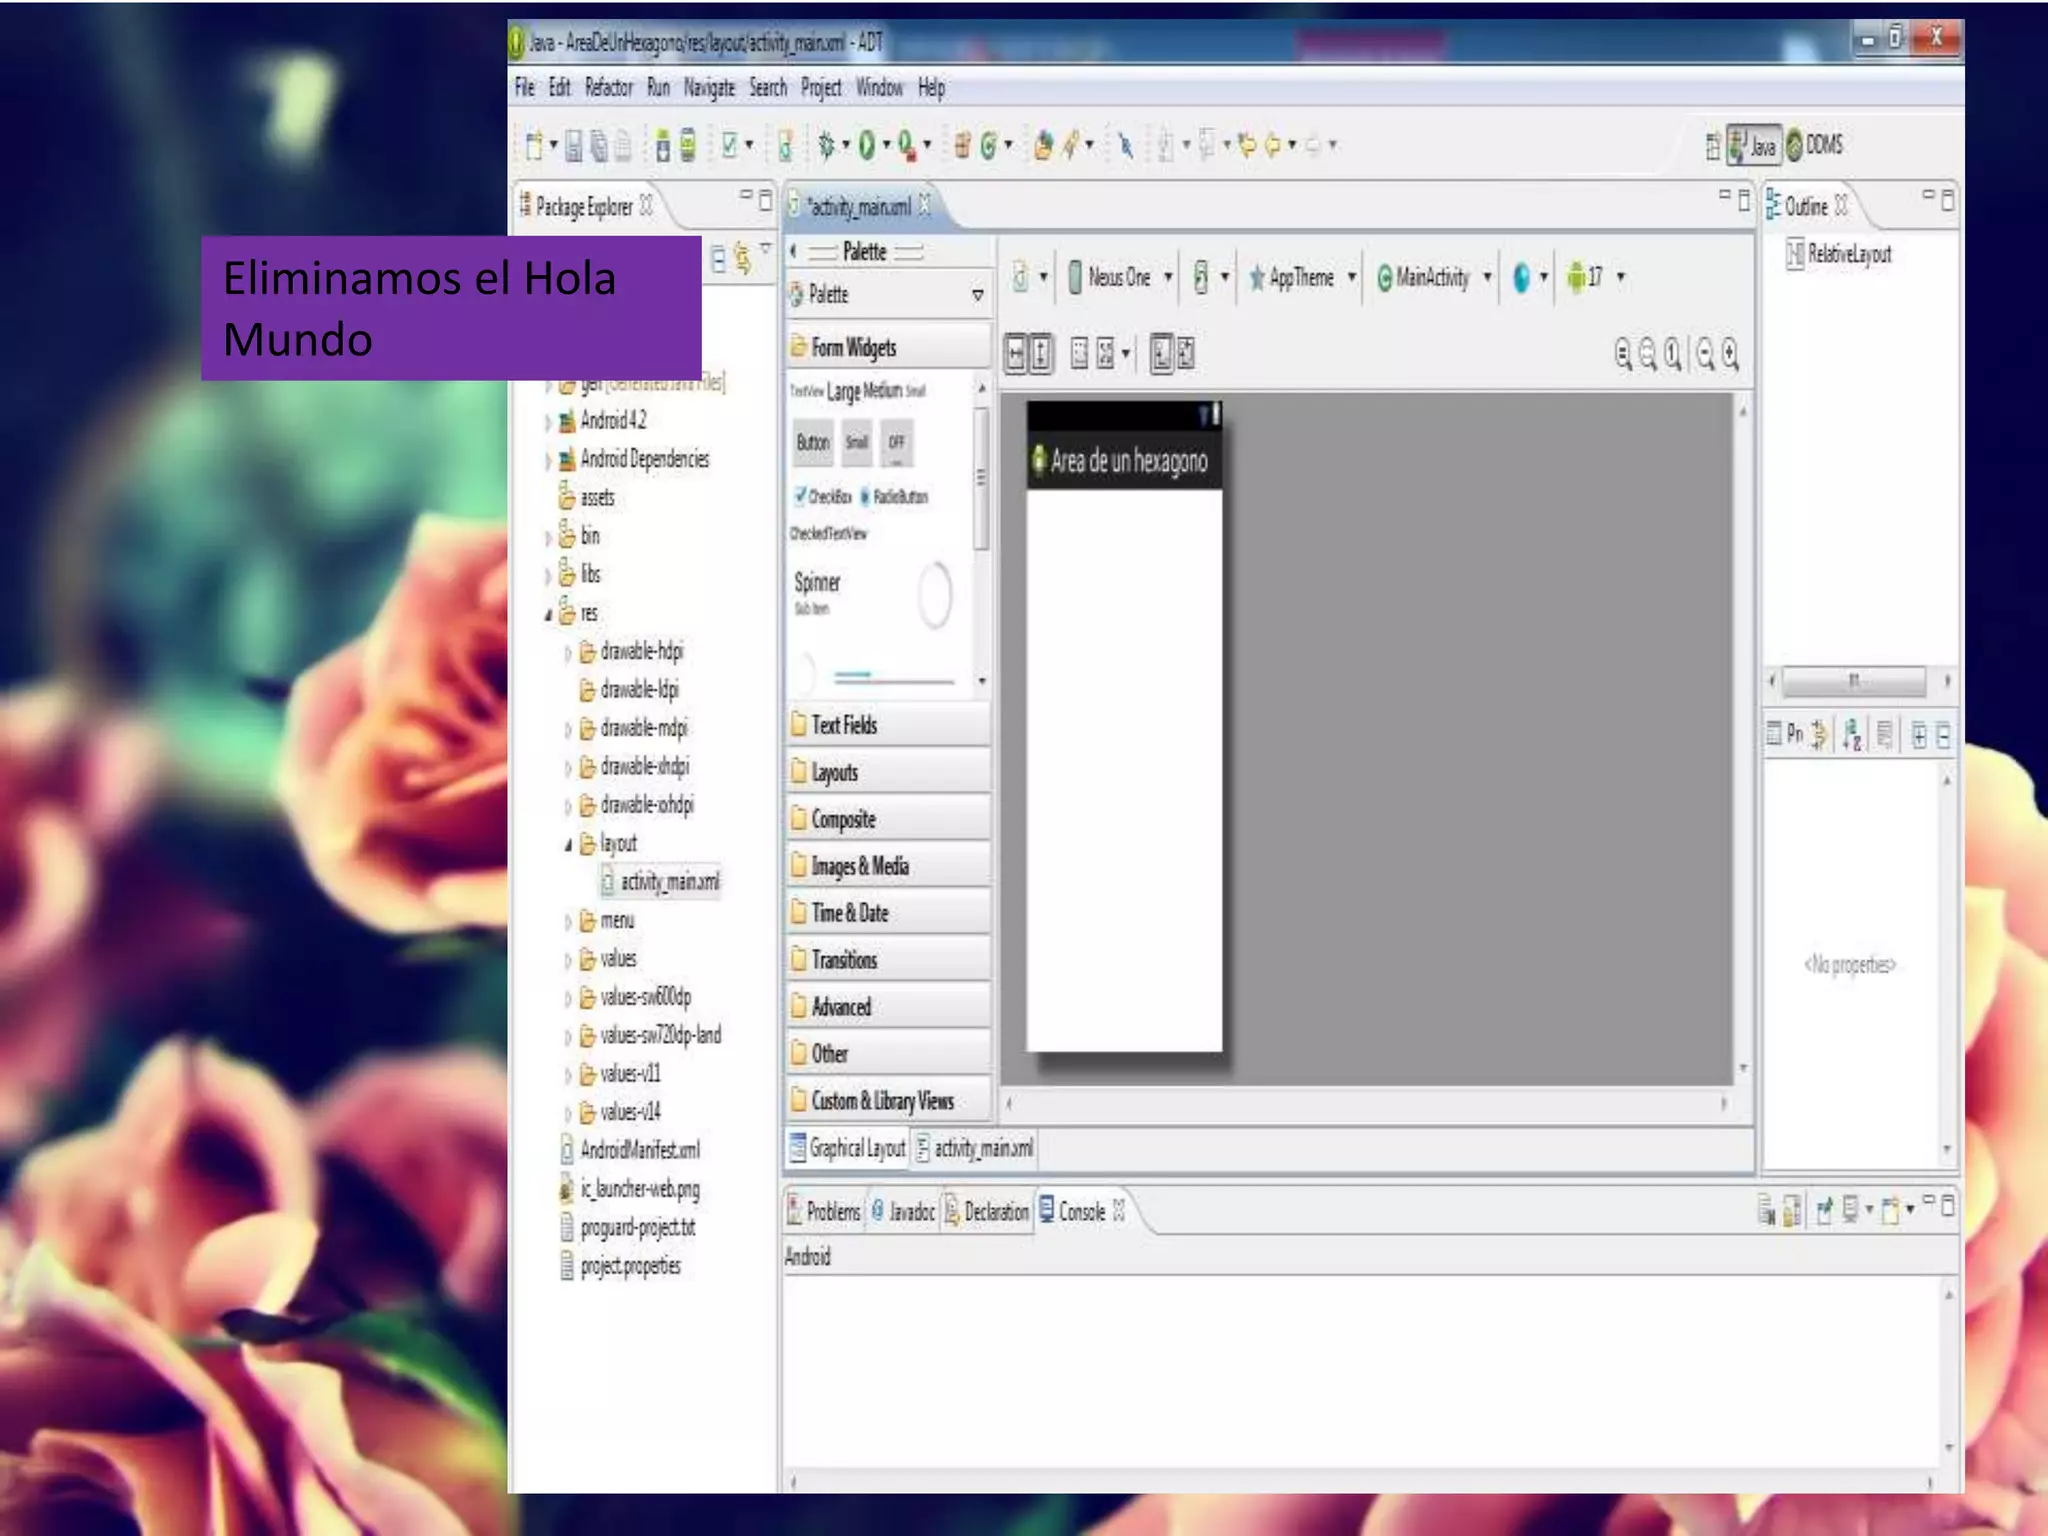
Task: Click the Debug bug toolbar icon
Action: pos(826,146)
